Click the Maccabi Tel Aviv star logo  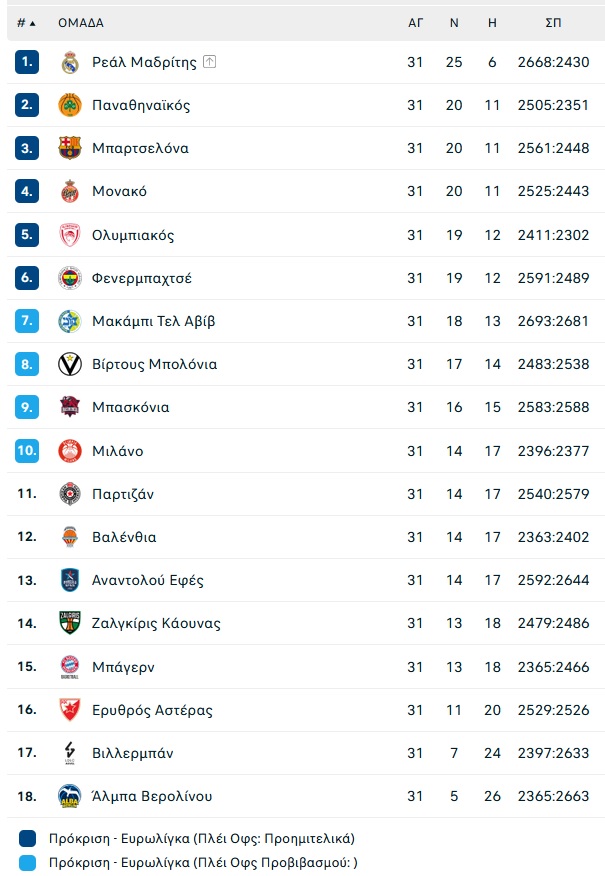coord(70,321)
